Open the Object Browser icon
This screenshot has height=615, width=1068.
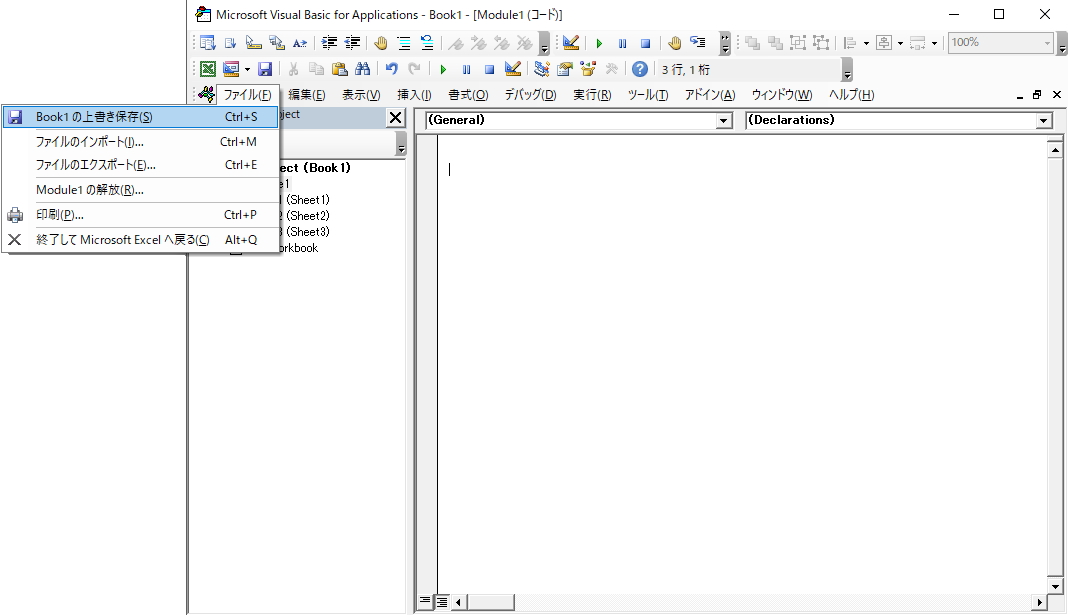coord(588,69)
